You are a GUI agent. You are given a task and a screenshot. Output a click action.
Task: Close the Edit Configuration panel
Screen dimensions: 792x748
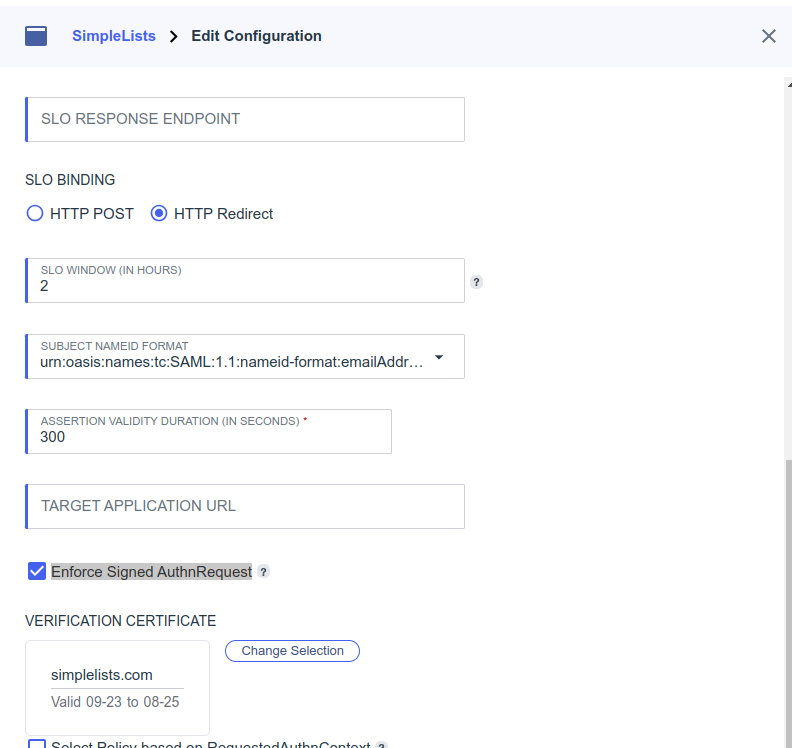tap(768, 36)
